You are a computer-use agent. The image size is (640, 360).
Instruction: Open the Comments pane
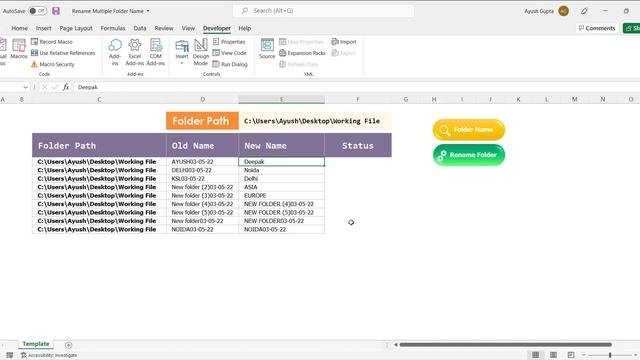597,28
